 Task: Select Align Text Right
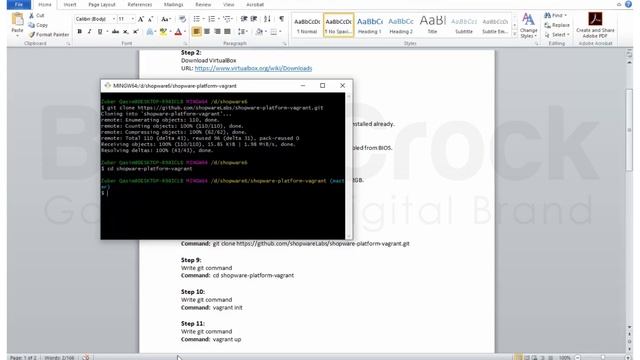tap(217, 32)
